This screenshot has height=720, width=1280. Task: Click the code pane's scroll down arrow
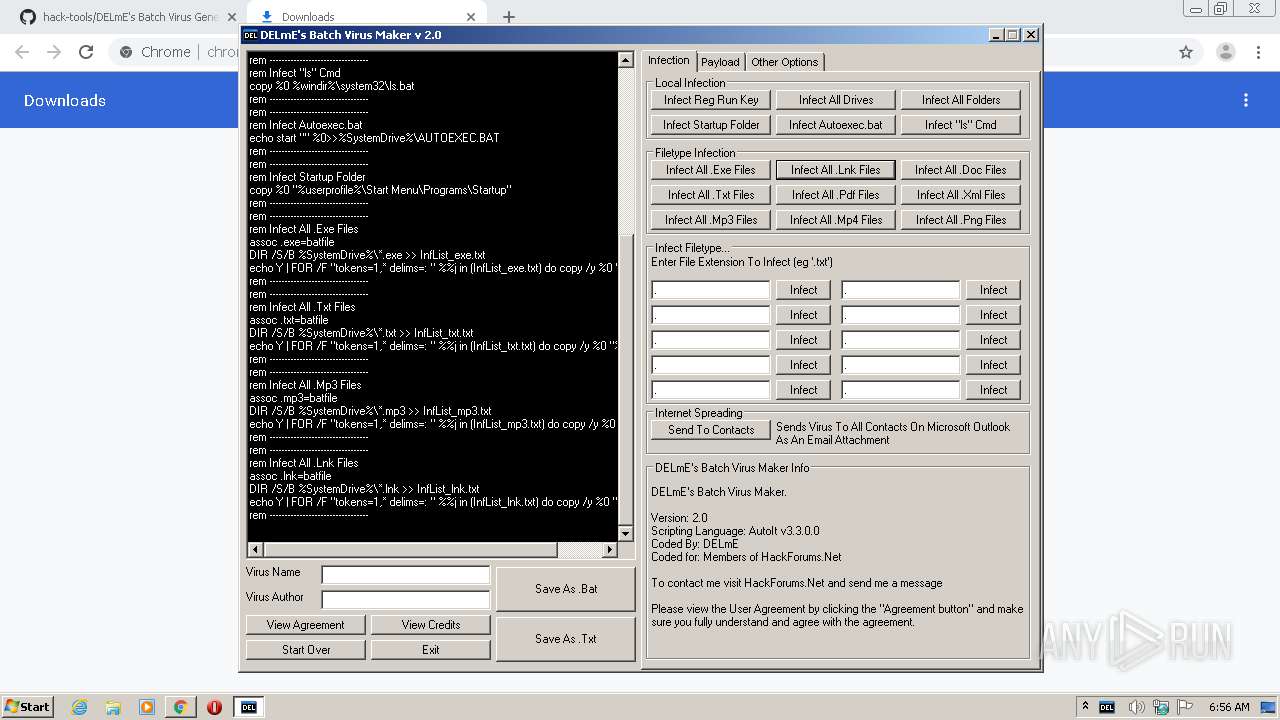tap(626, 534)
